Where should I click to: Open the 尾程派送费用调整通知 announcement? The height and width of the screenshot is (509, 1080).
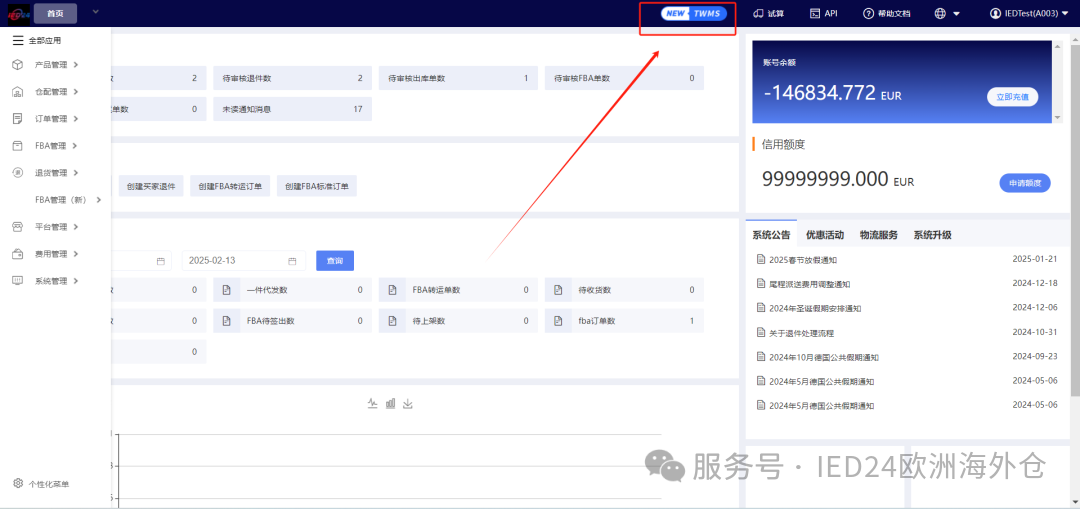click(x=809, y=284)
